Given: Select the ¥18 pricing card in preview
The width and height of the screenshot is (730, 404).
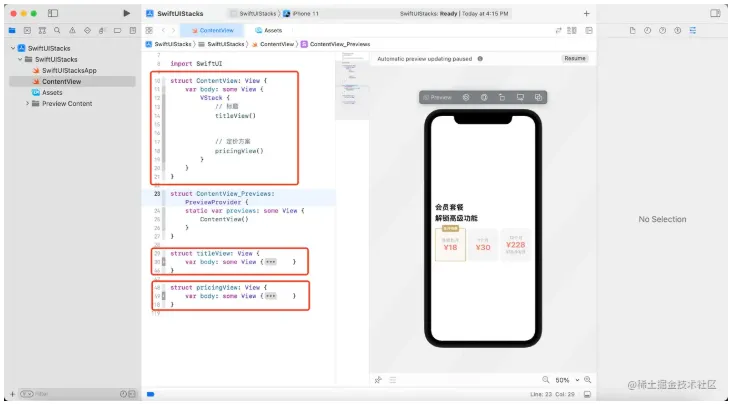Looking at the screenshot, I should coord(450,244).
